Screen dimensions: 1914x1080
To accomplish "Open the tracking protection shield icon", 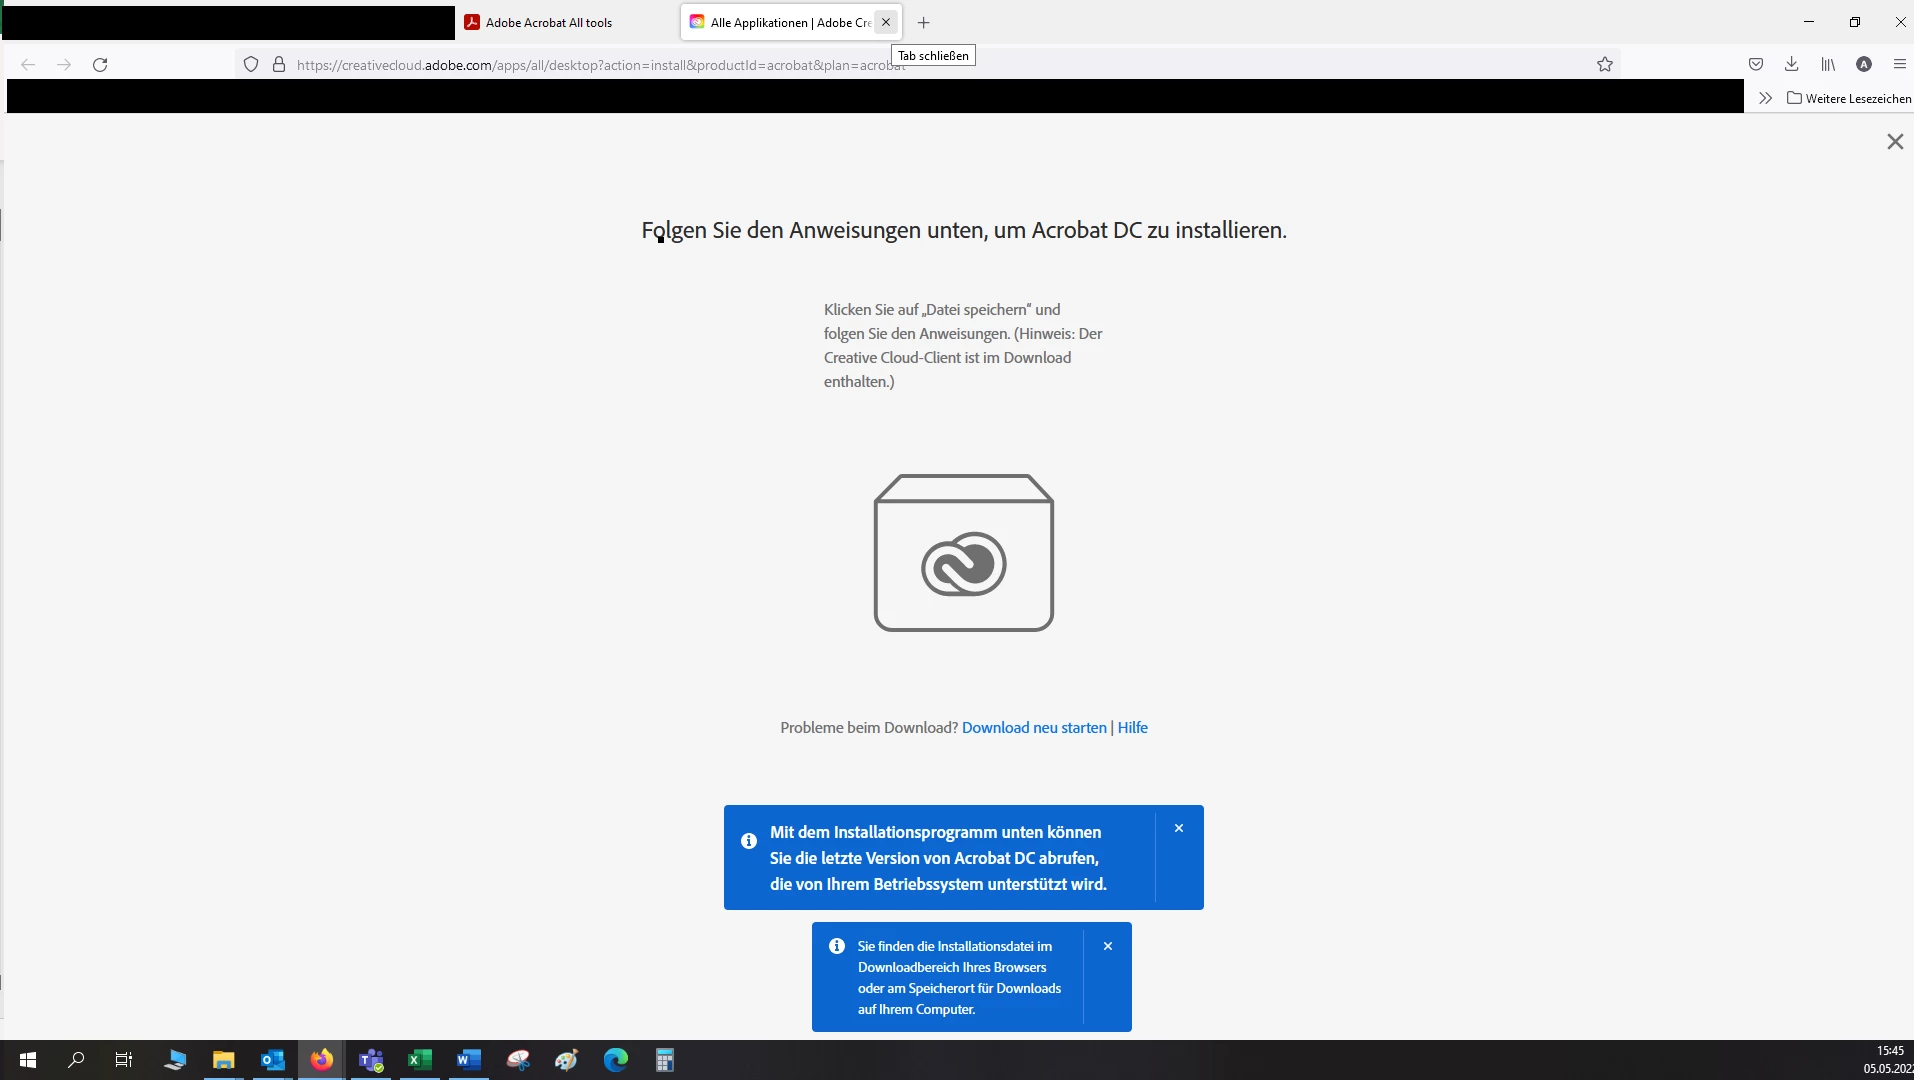I will point(251,64).
